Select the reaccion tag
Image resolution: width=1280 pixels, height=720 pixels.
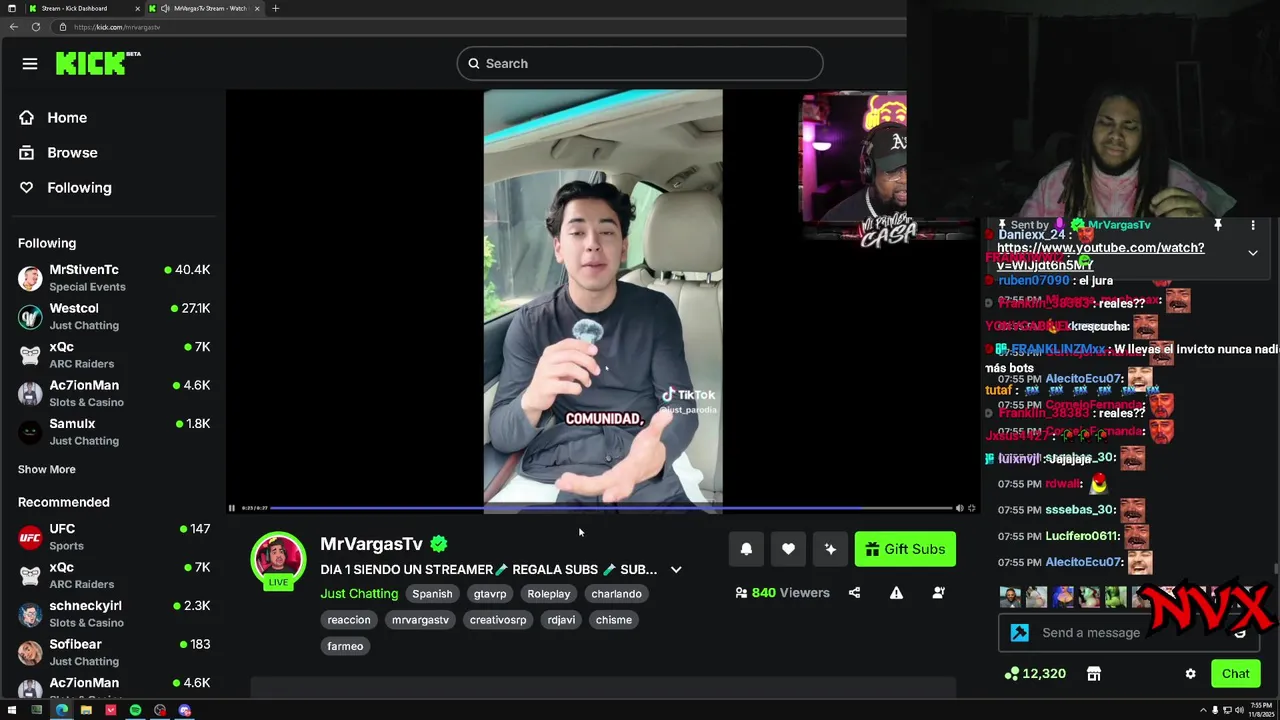(349, 620)
